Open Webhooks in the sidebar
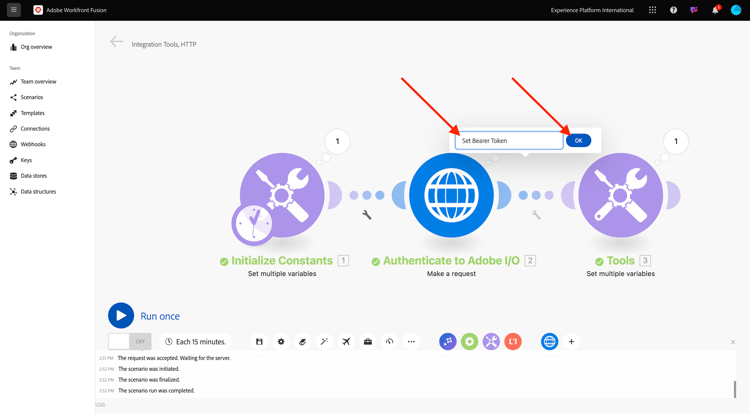The height and width of the screenshot is (414, 750). (28, 144)
